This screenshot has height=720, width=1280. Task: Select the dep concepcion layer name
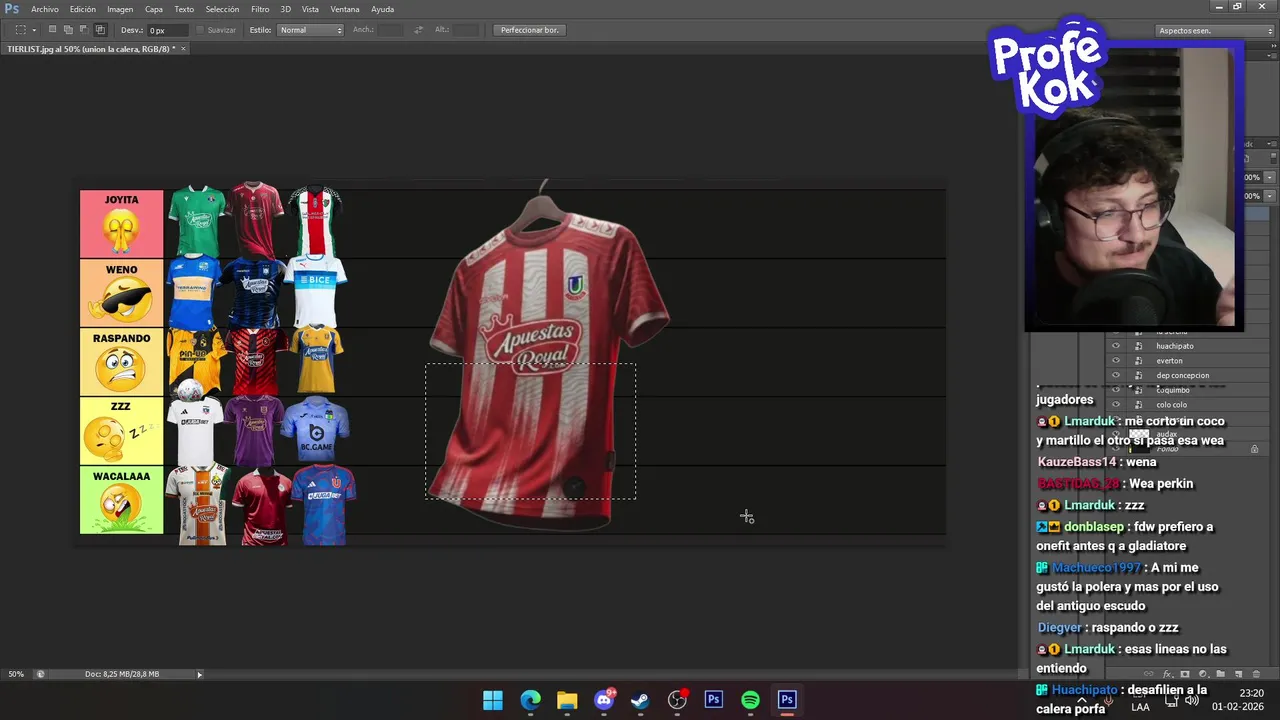(x=1183, y=376)
